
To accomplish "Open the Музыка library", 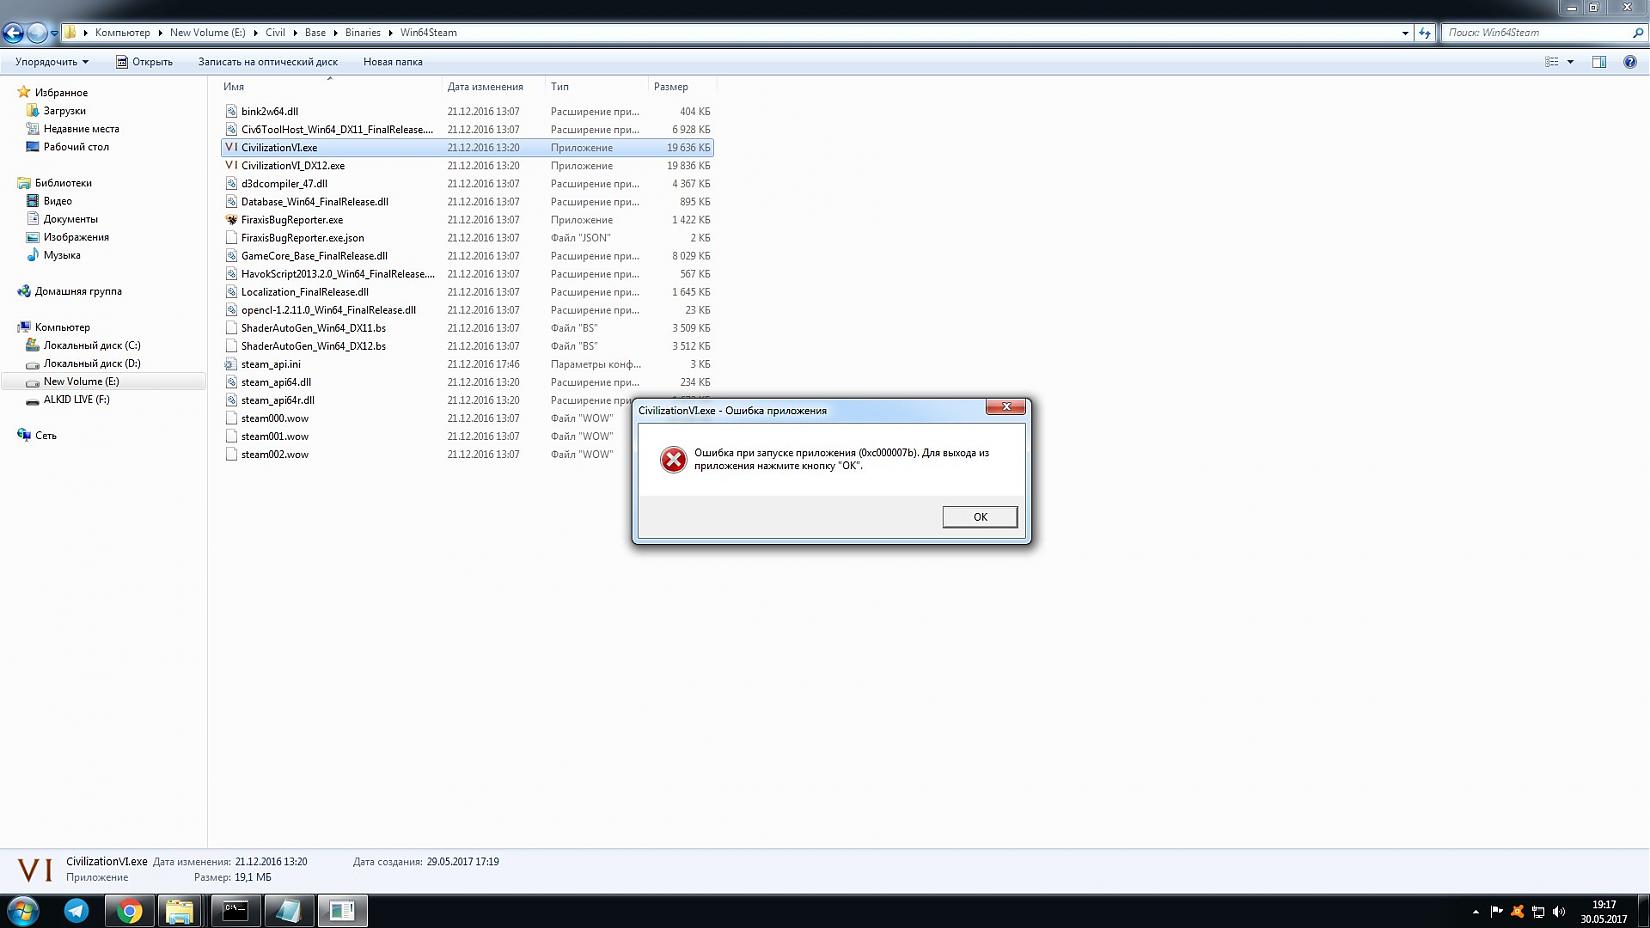I will [x=61, y=255].
